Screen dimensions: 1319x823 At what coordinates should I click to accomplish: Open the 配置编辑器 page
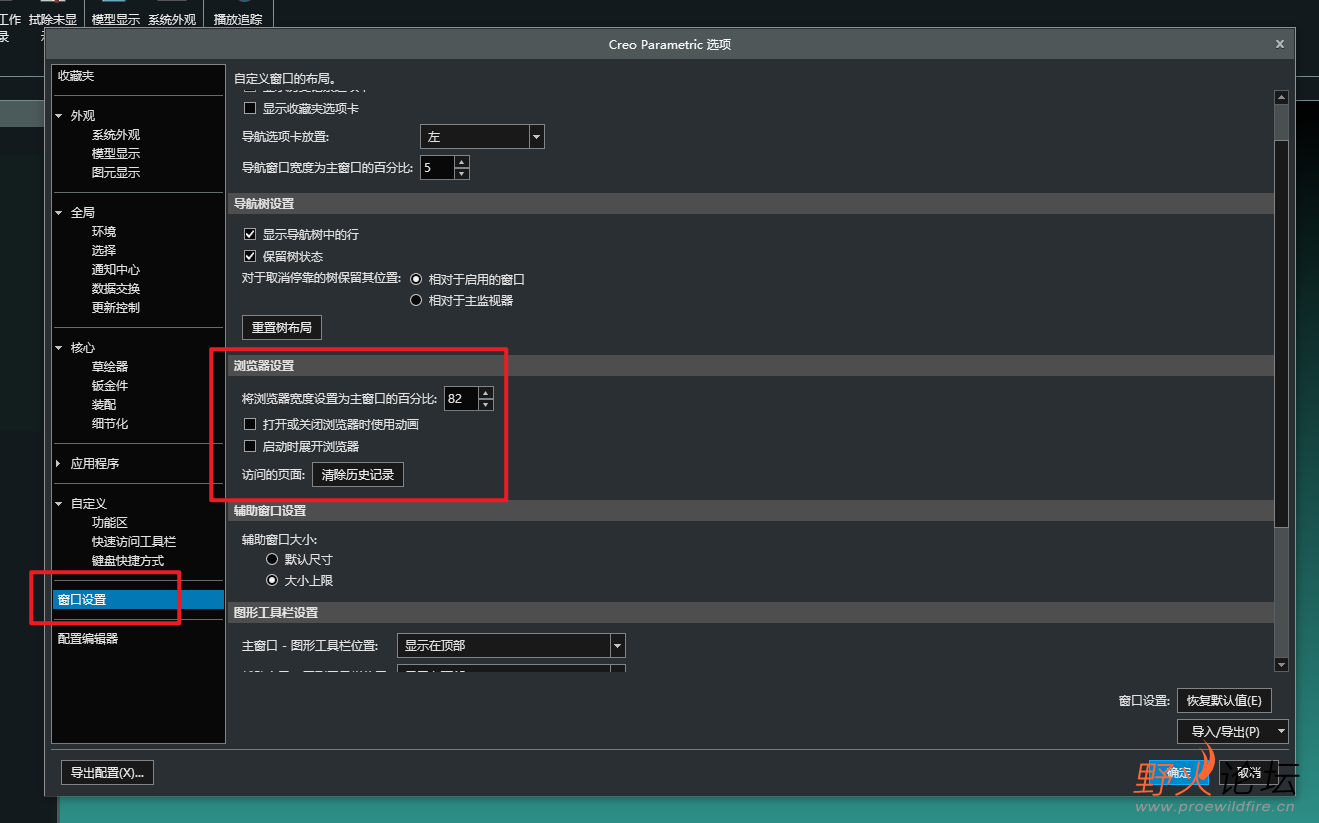coord(88,638)
